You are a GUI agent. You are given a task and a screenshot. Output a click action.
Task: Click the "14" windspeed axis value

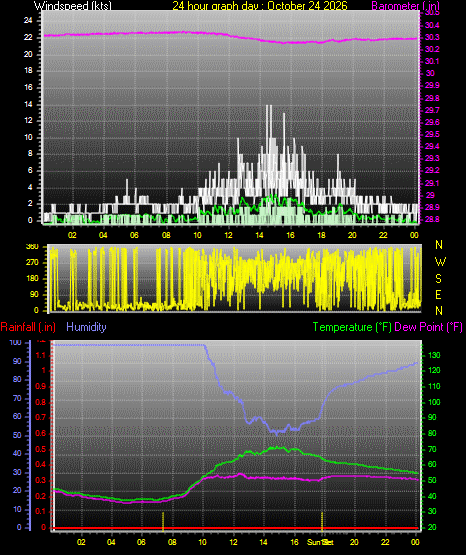pyautogui.click(x=28, y=104)
